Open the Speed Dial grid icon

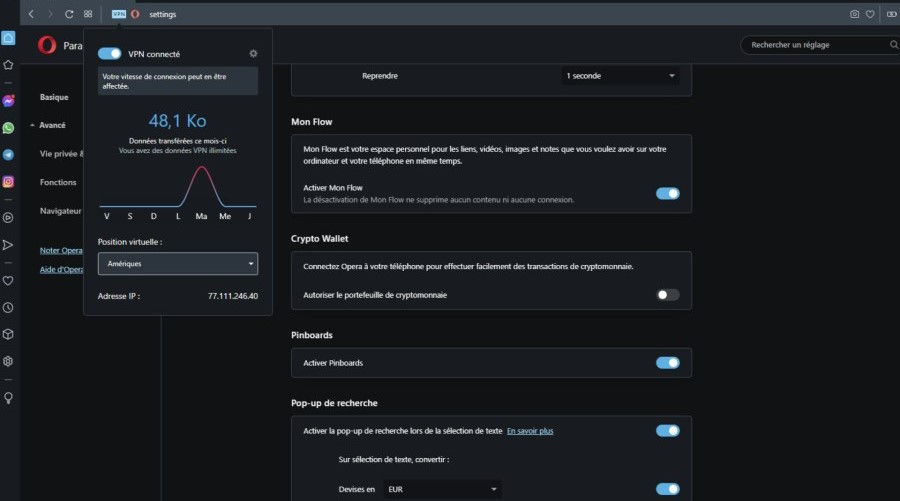click(x=88, y=14)
